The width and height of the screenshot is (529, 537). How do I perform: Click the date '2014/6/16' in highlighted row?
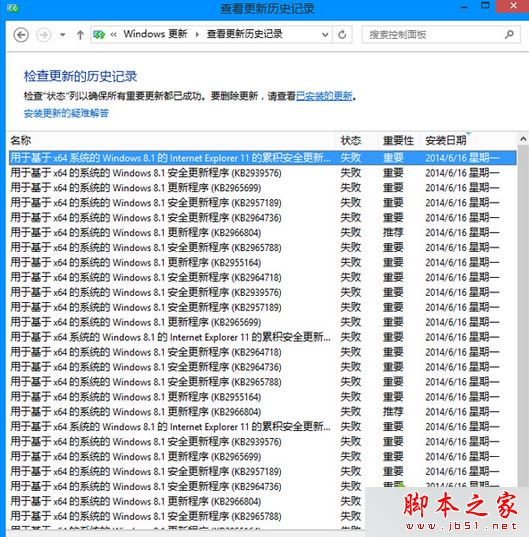(462, 158)
